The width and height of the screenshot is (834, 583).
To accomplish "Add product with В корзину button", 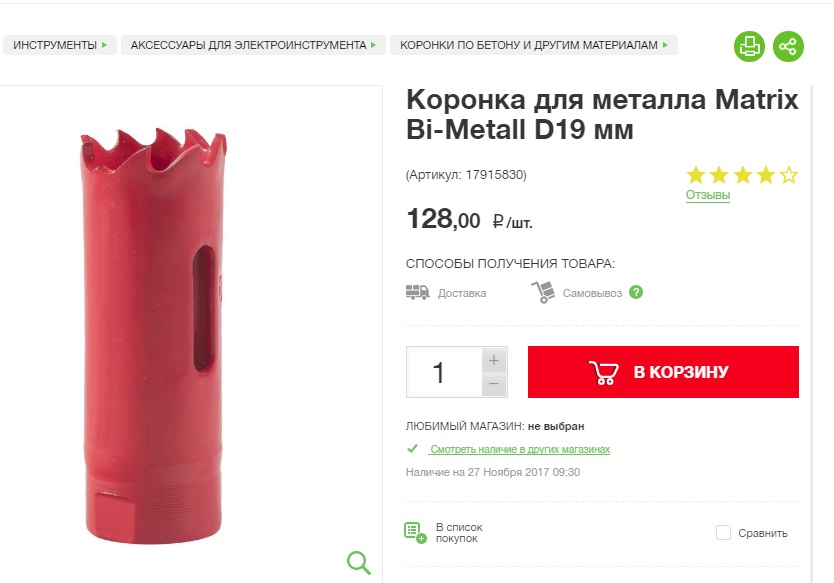I will coord(663,372).
